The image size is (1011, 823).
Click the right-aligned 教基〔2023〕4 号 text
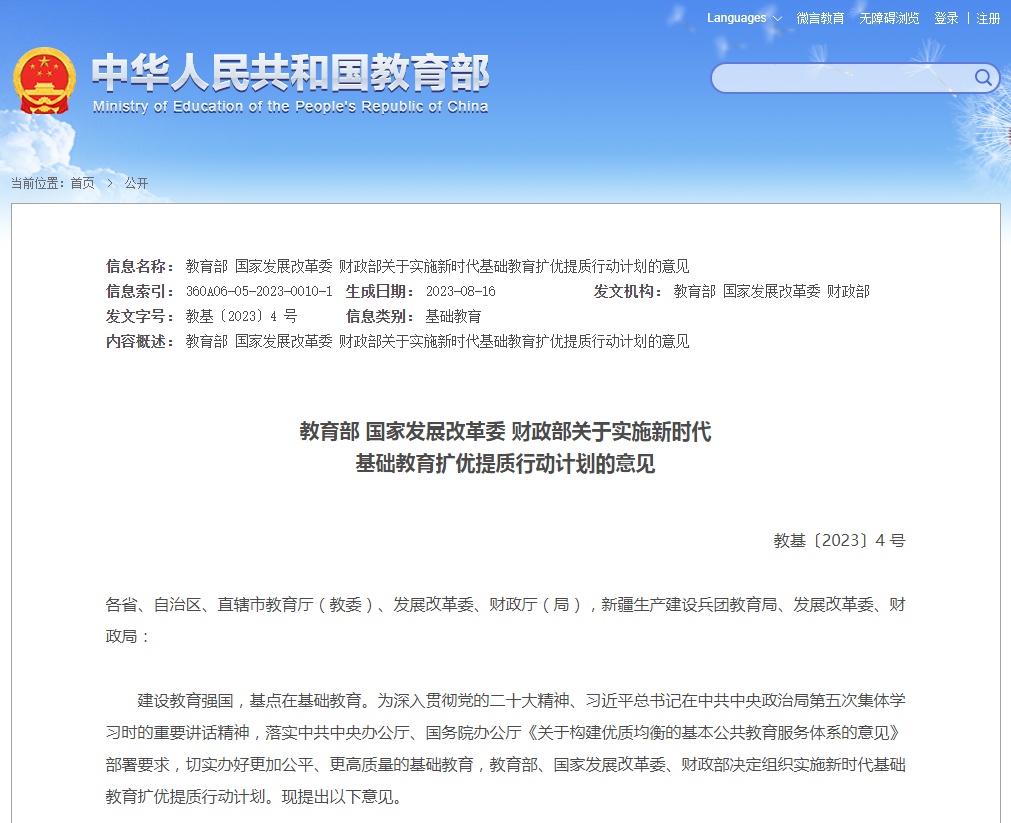point(839,540)
